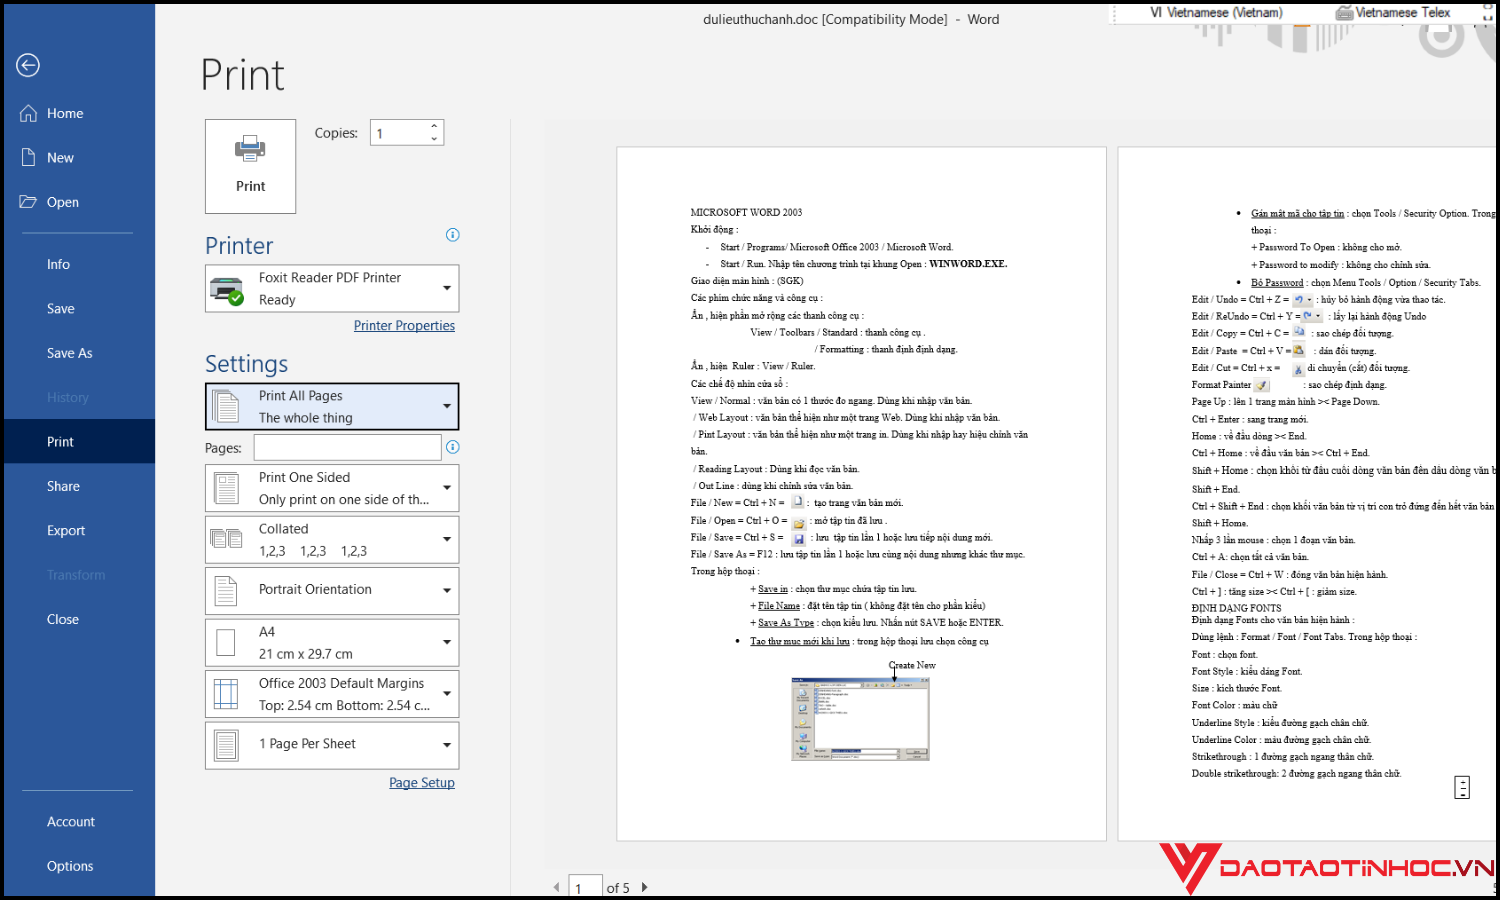Click the Pages range input field

pos(347,447)
